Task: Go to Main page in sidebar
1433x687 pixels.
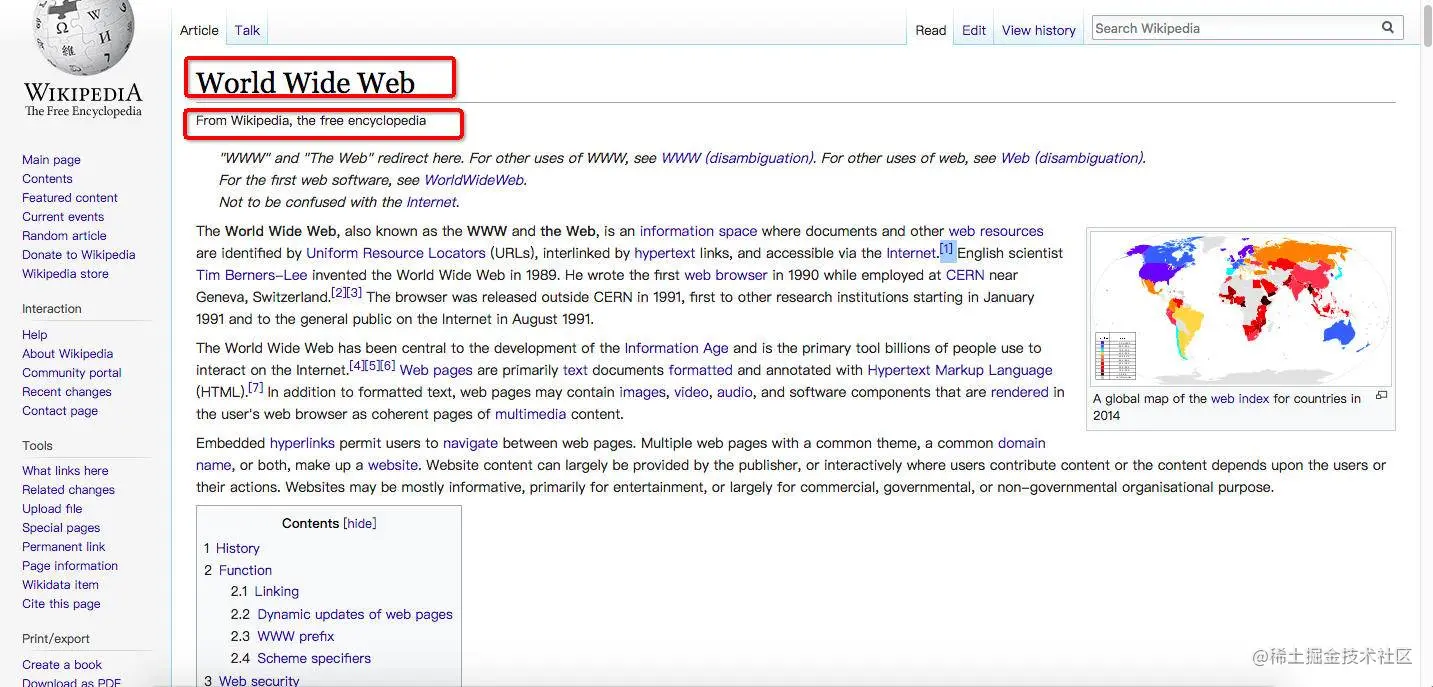Action: [x=51, y=160]
